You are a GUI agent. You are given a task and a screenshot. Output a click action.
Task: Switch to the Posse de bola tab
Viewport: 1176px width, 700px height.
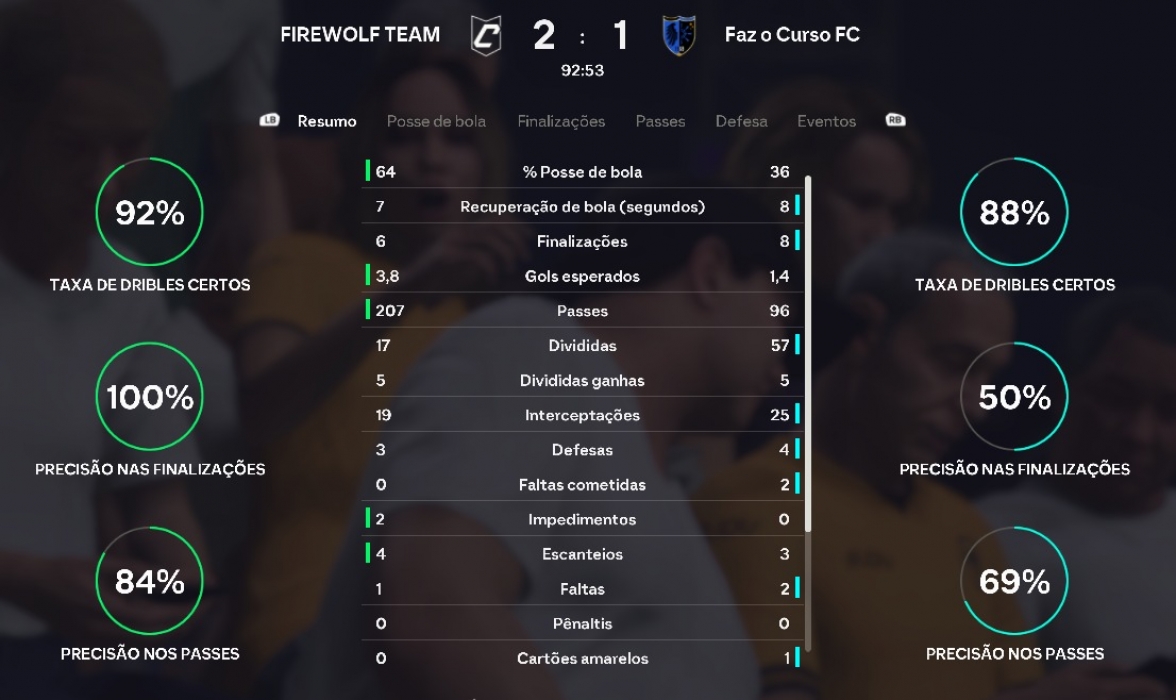click(x=436, y=121)
